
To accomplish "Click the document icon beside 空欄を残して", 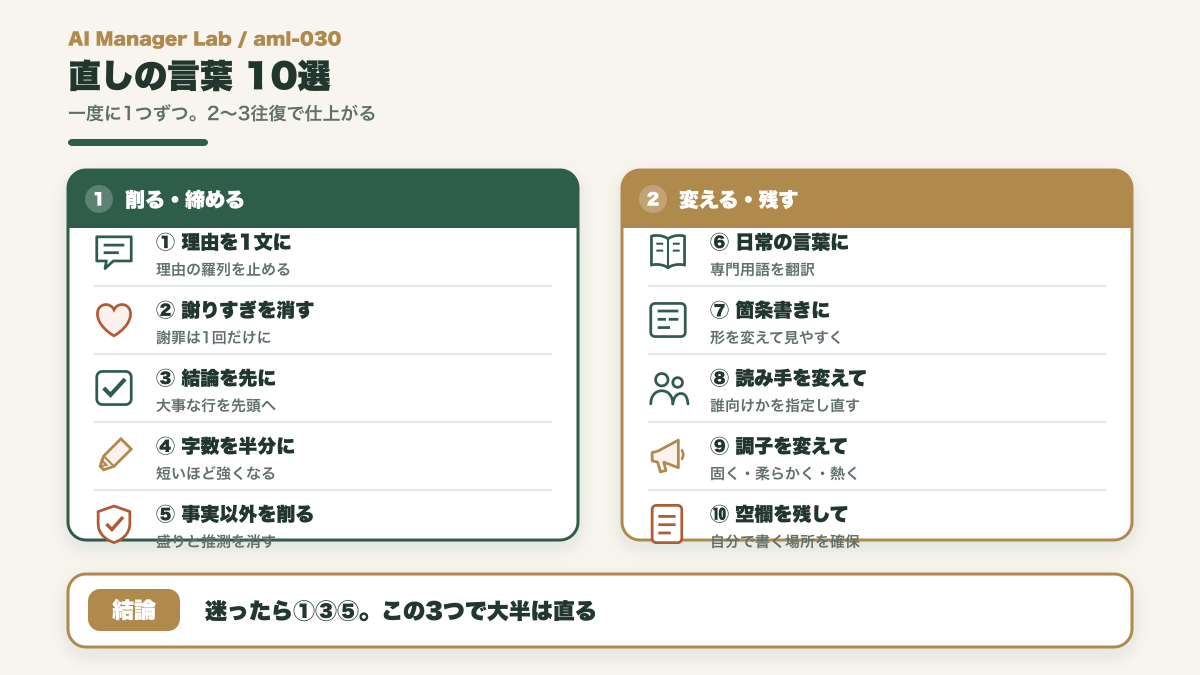I will (x=668, y=524).
